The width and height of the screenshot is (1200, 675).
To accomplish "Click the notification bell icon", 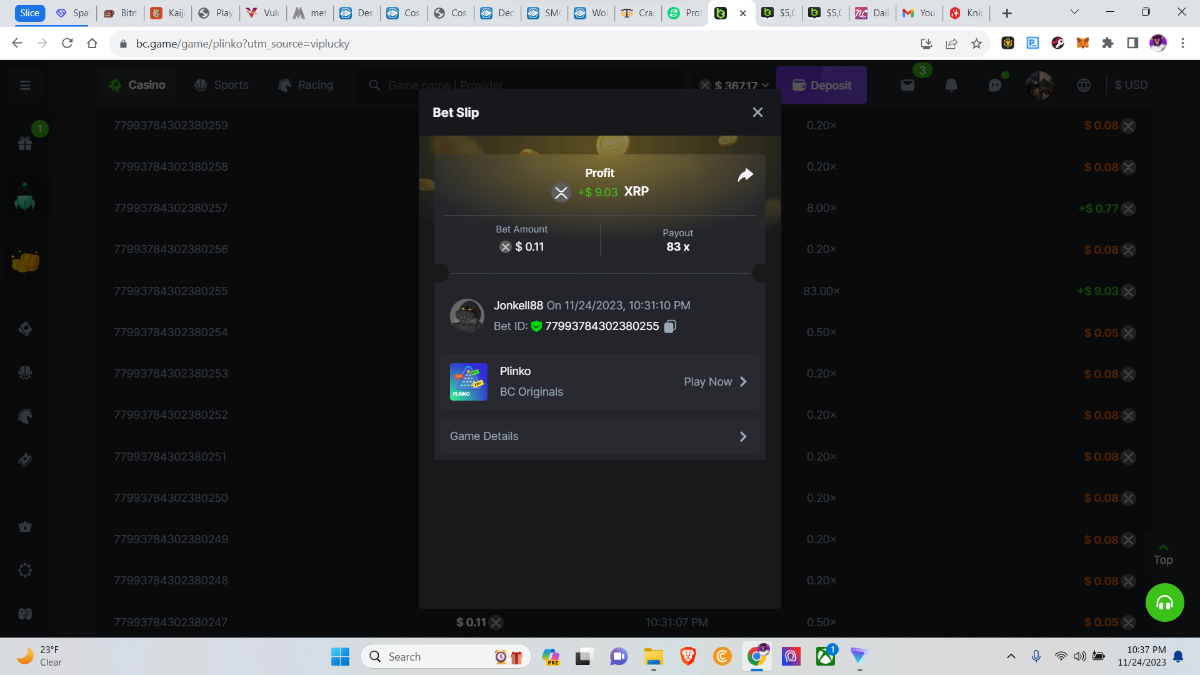I will click(951, 85).
